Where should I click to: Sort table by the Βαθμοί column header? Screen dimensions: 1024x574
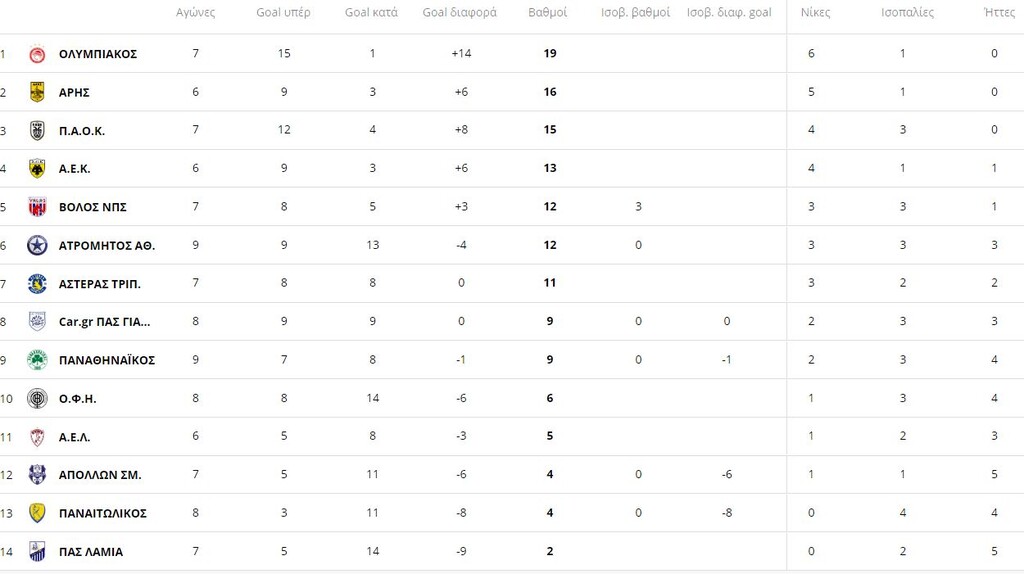point(547,13)
